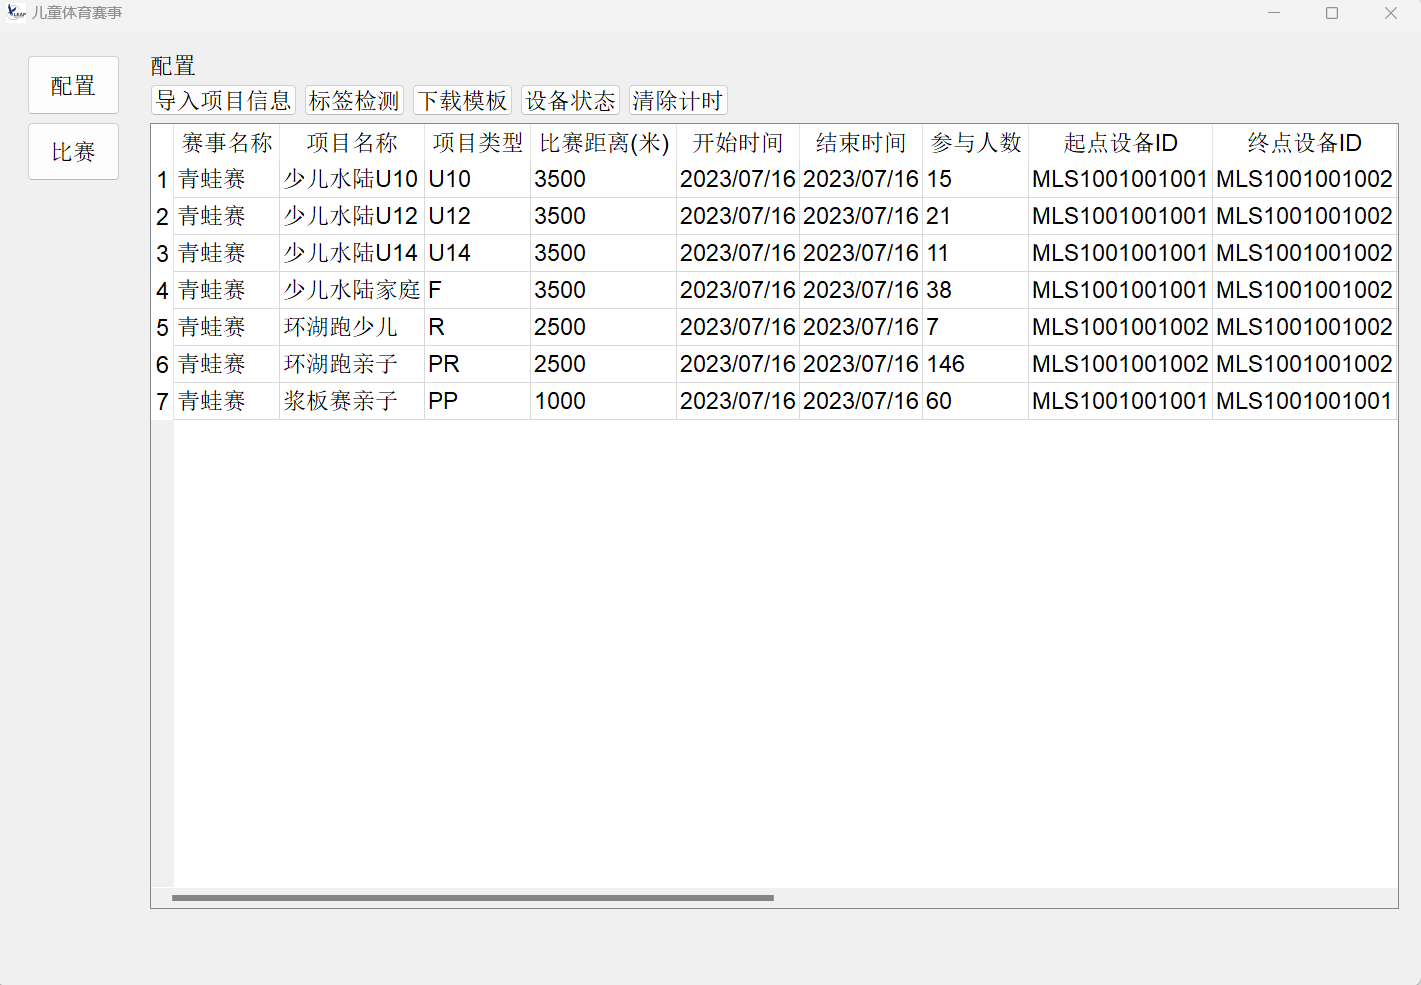
Task: Select the 开始时间 column header
Action: 738,143
